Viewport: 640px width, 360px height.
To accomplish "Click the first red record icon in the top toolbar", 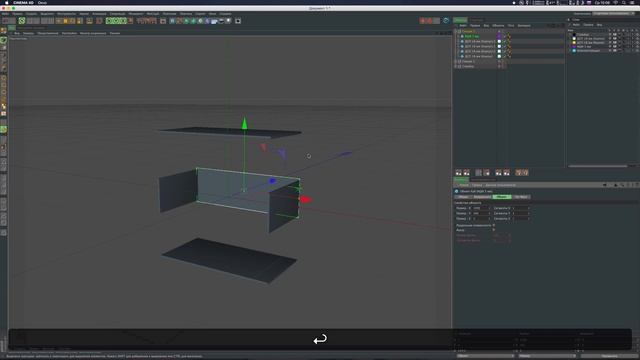I will 423,20.
